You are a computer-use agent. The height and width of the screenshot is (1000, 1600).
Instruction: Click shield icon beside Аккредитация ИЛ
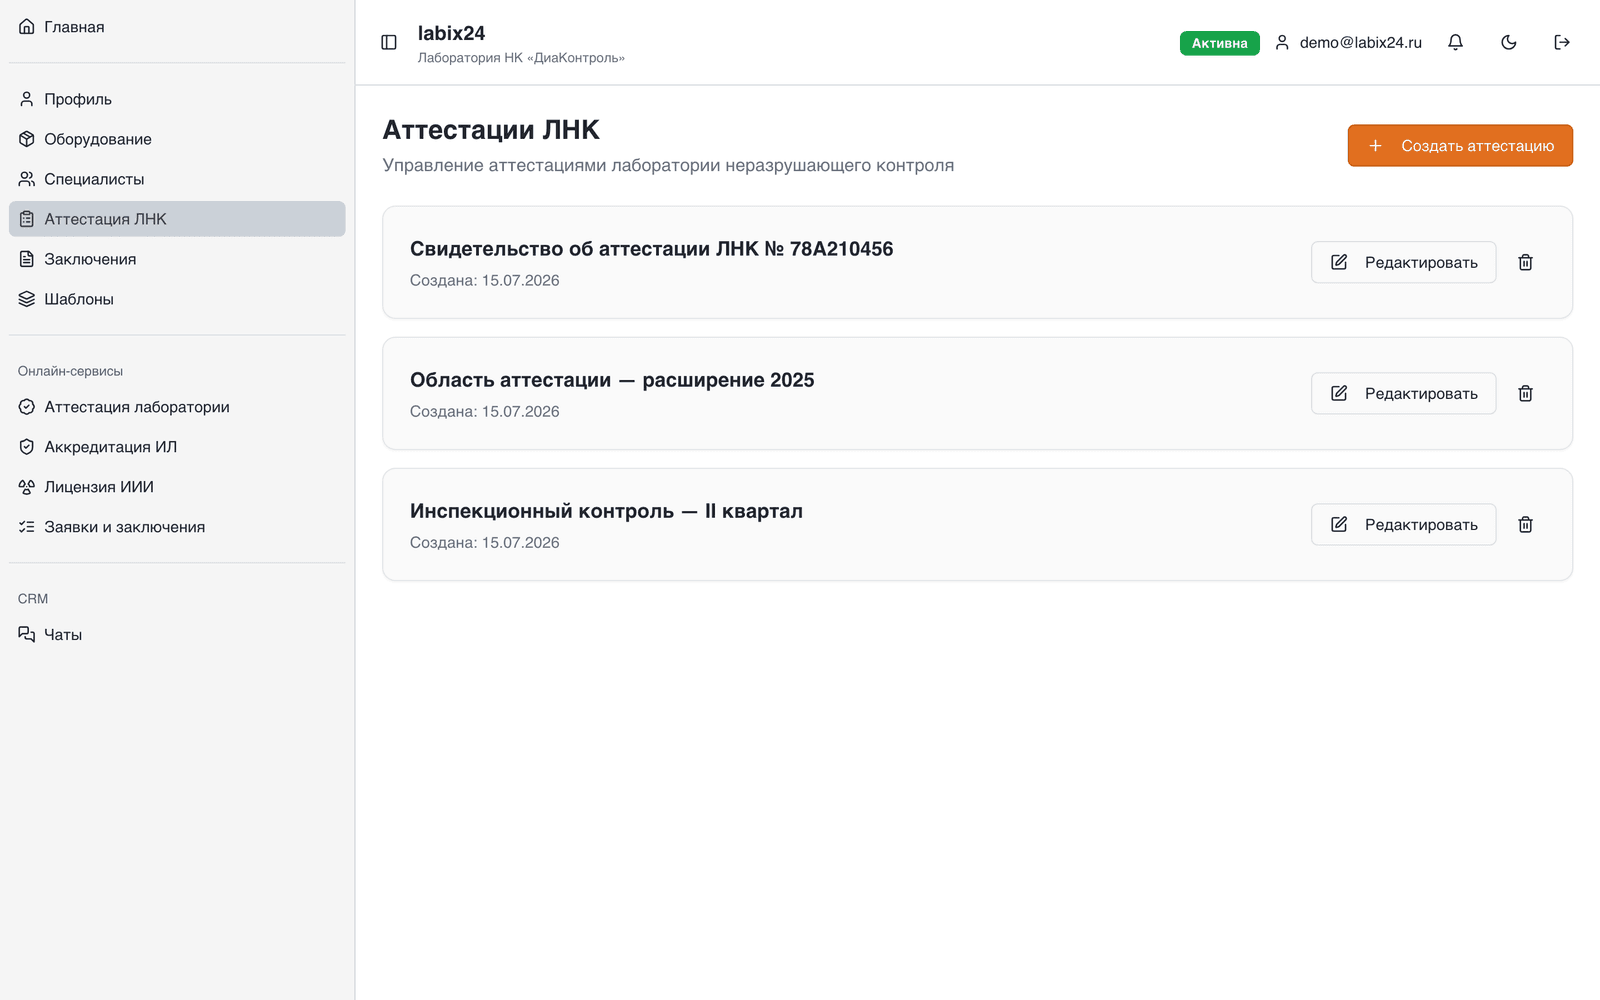[27, 447]
